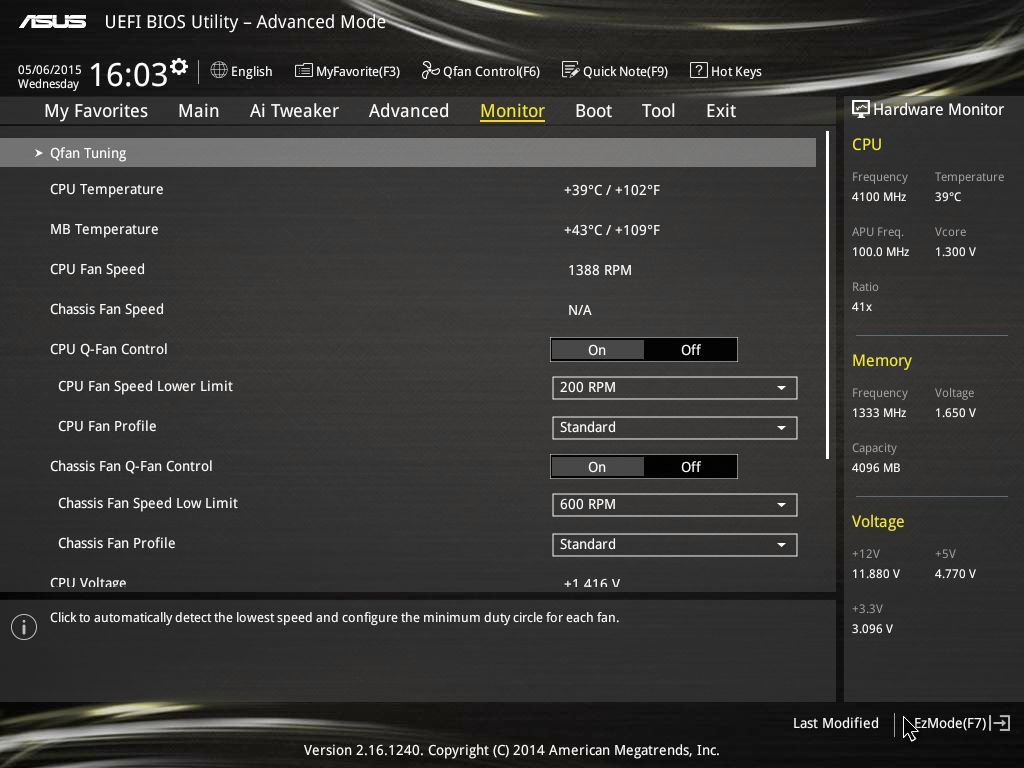The height and width of the screenshot is (768, 1024).
Task: Click the info icon in help panel
Action: point(24,627)
